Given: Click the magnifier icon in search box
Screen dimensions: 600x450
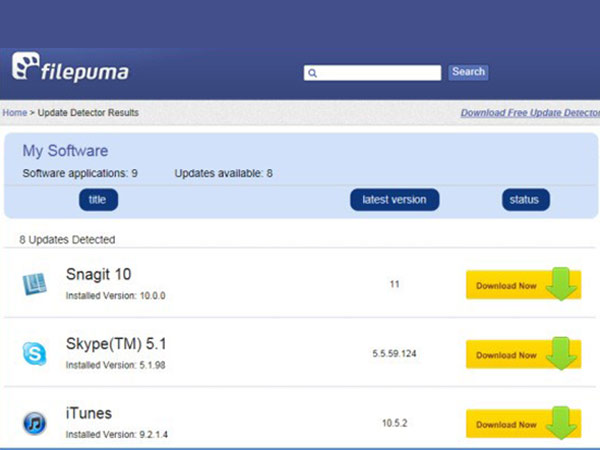Looking at the screenshot, I should click(312, 73).
